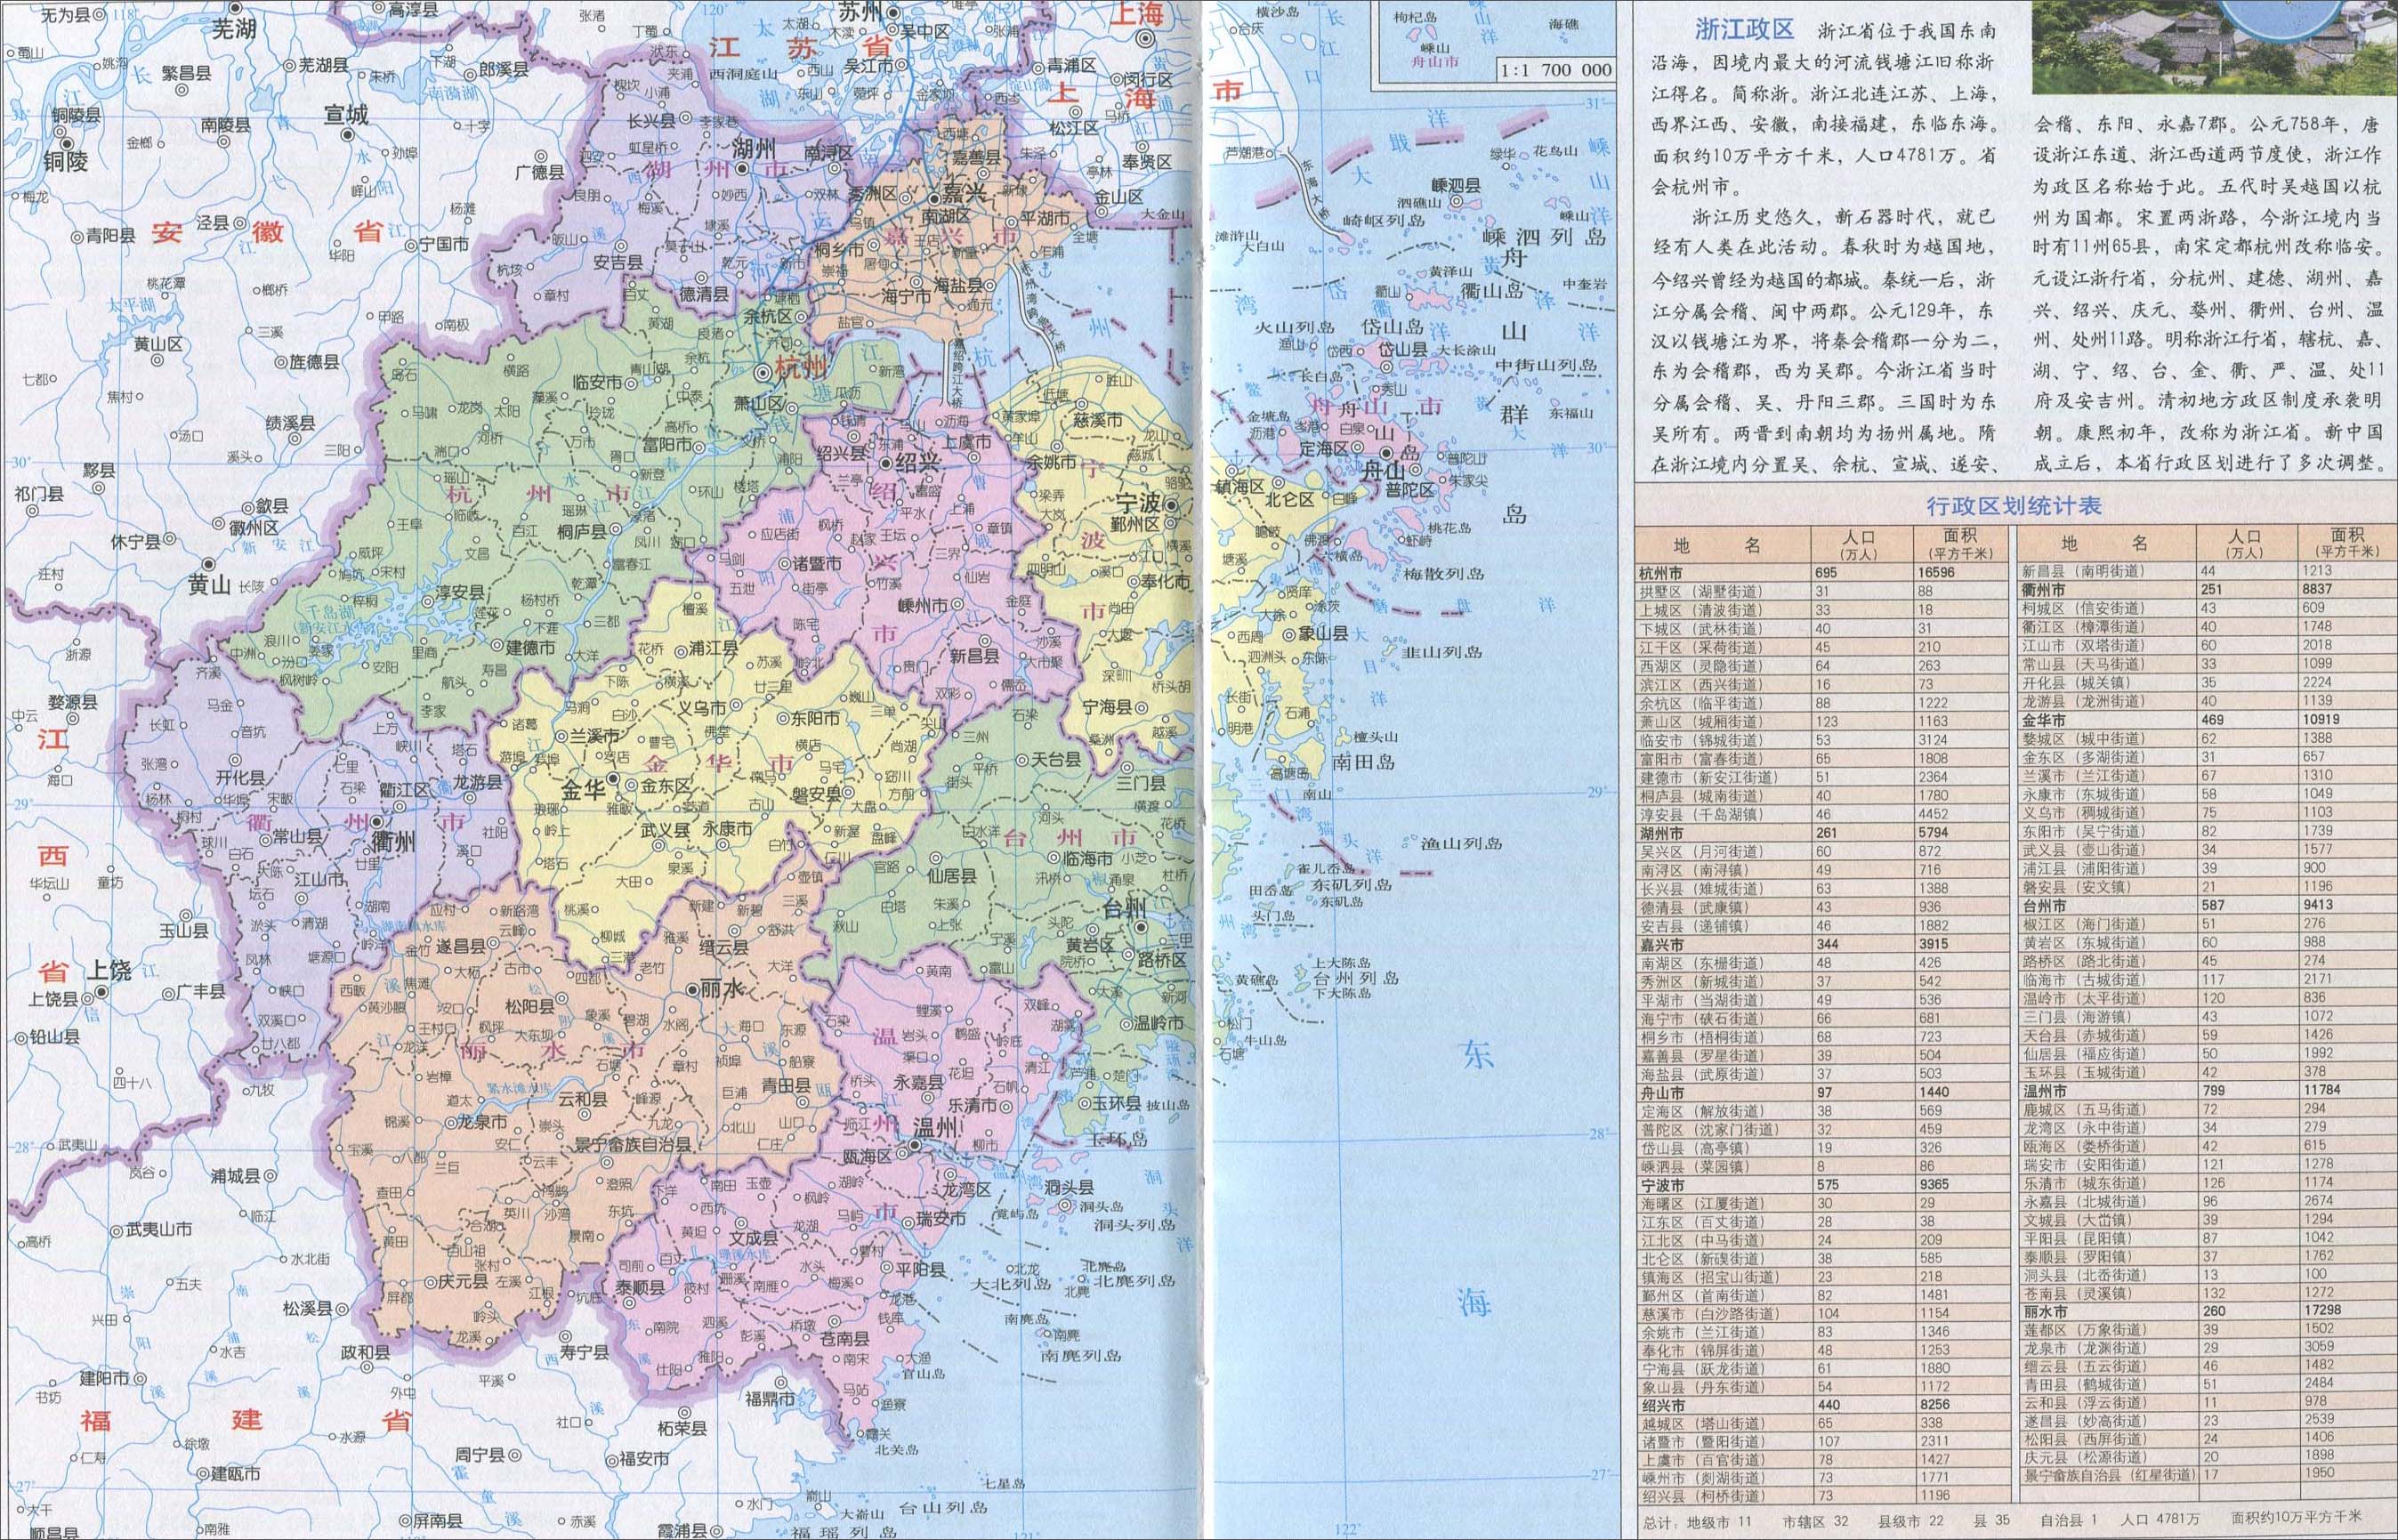
Task: Click the 16596 area value for 杭州市
Action: 1937,573
